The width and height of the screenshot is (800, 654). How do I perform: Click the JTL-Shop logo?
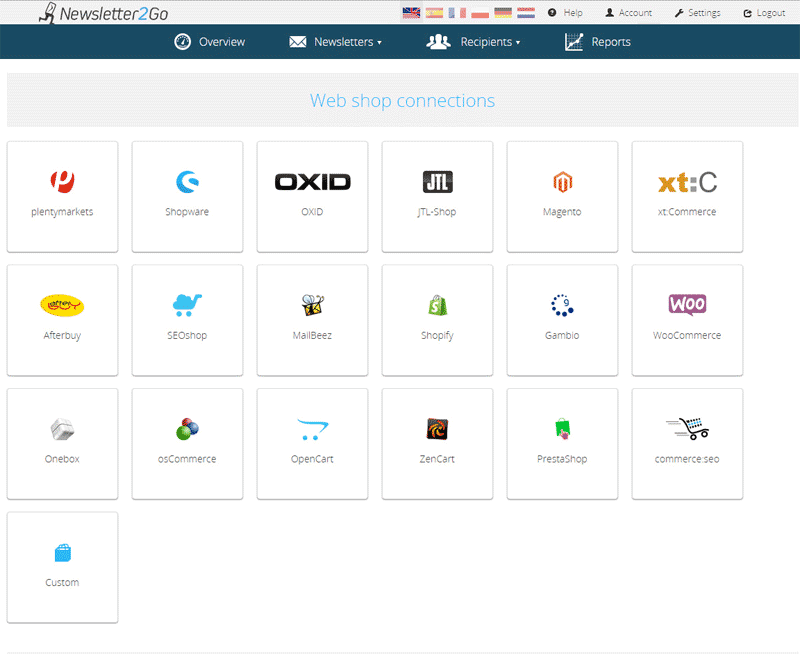437,182
